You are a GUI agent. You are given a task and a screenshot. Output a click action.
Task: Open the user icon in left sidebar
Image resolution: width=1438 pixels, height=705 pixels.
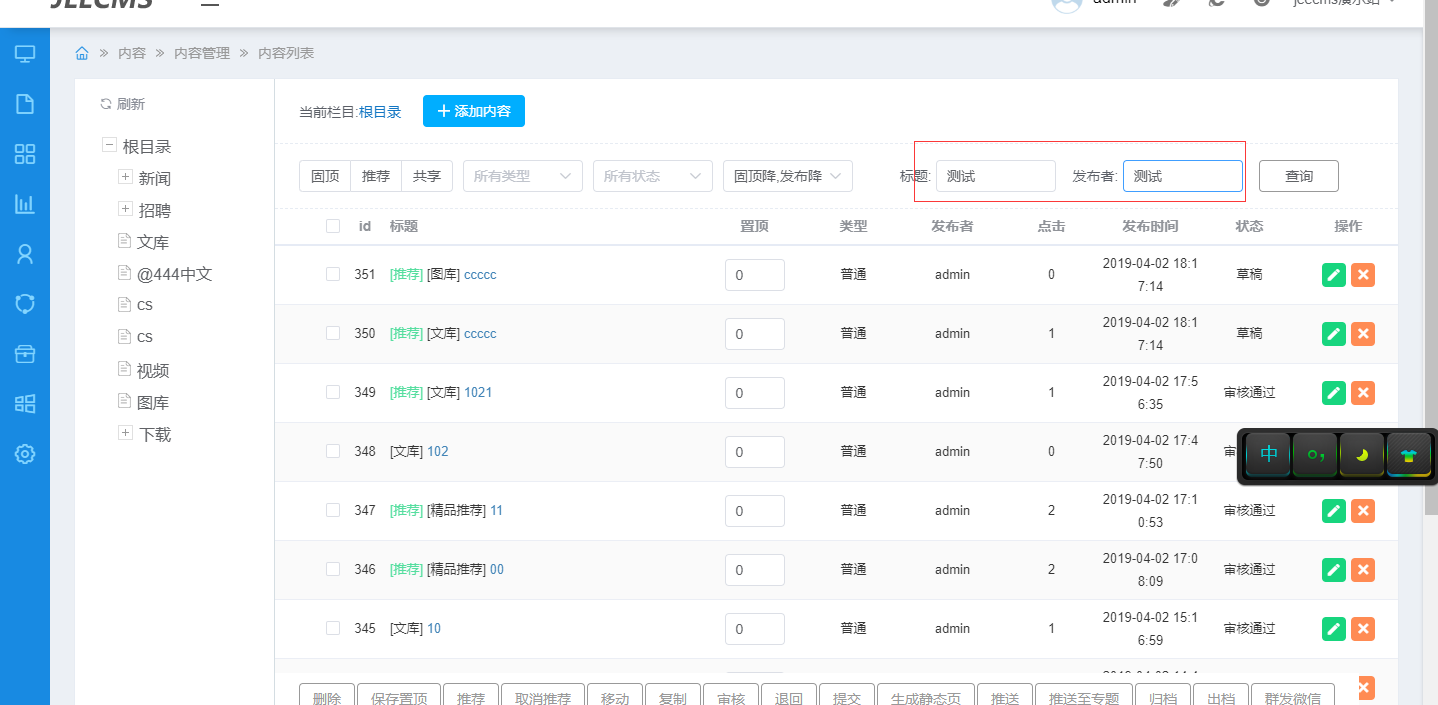pos(25,254)
